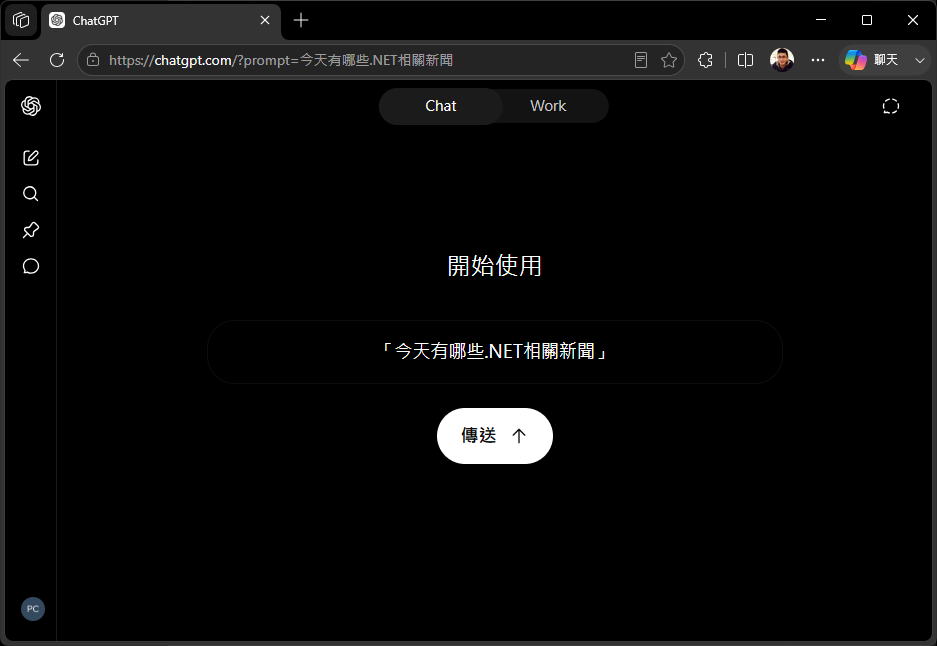Screen dimensions: 937x646
Task: Click the address bar URL
Action: tap(281, 60)
